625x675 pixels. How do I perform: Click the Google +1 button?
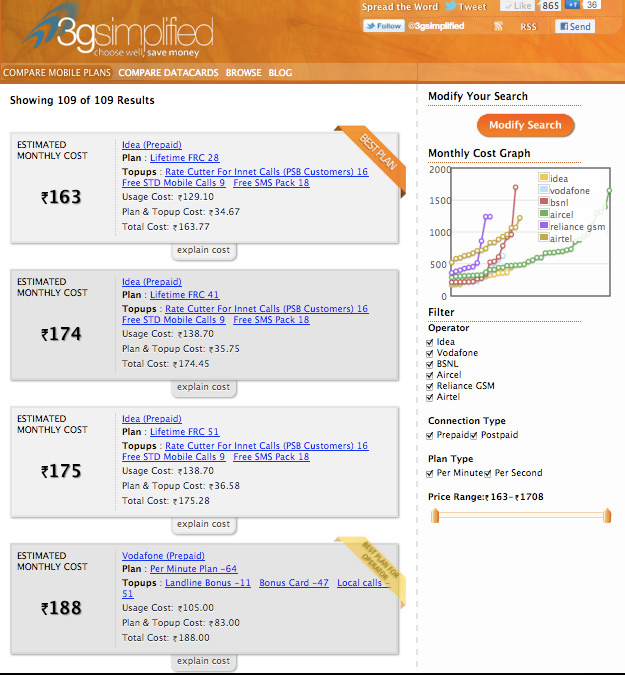pyautogui.click(x=573, y=6)
